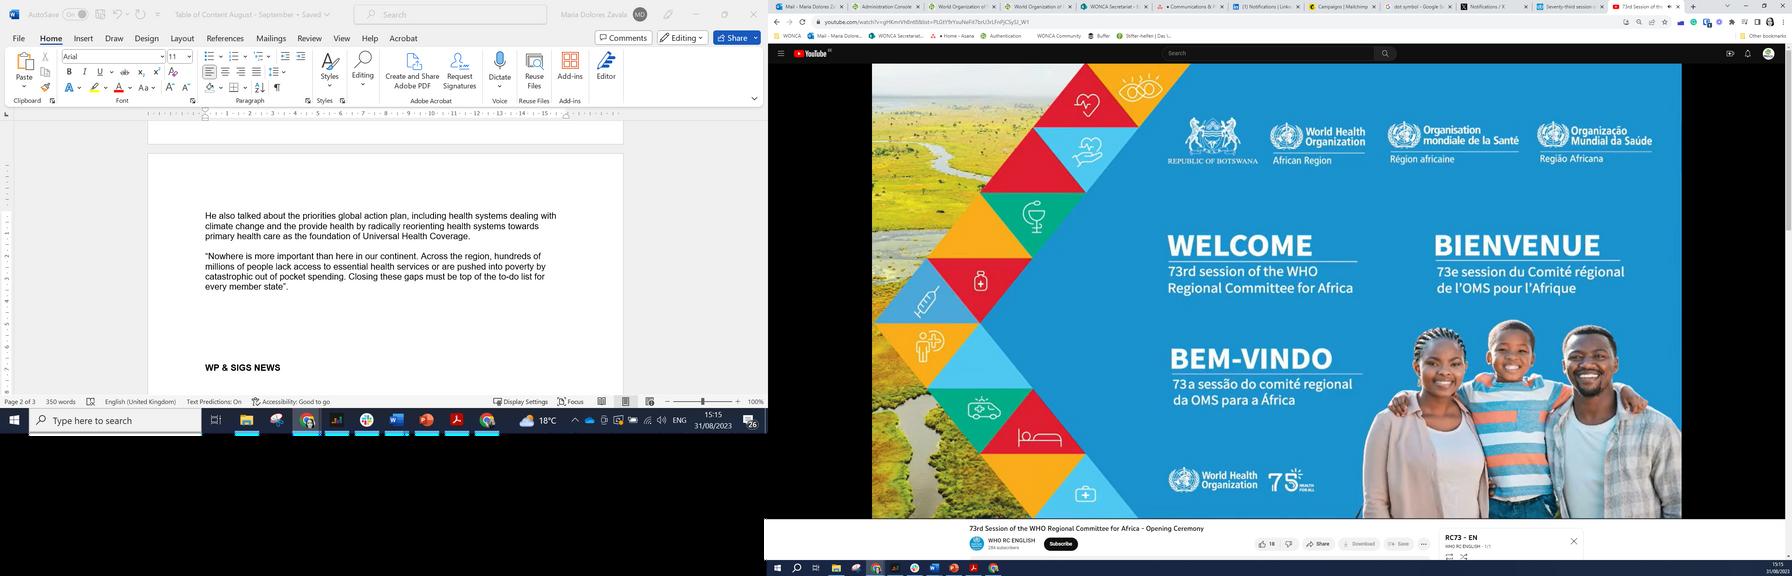Click the Subscribe button on YouTube
This screenshot has height=576, width=1792.
coord(1060,544)
